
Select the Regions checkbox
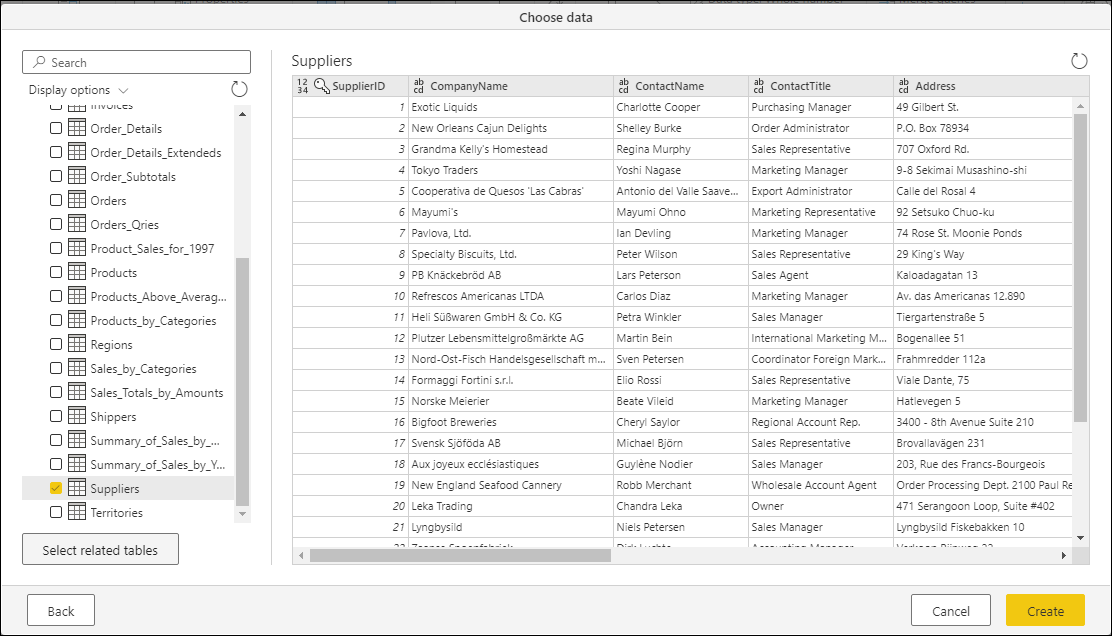(x=56, y=344)
